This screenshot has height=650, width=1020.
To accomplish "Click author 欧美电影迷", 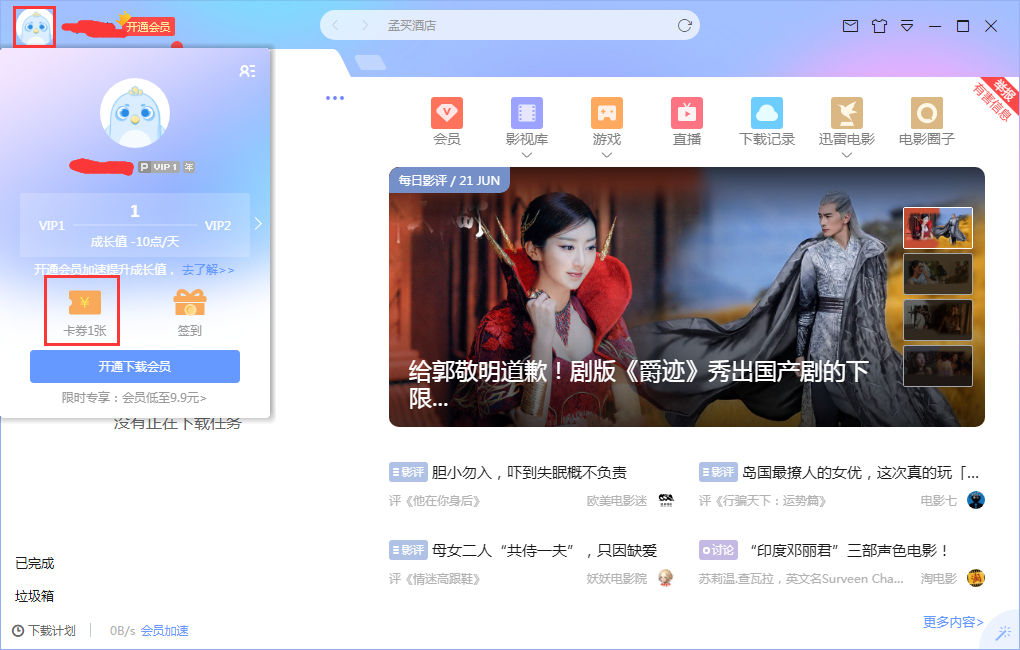I will pyautogui.click(x=617, y=500).
